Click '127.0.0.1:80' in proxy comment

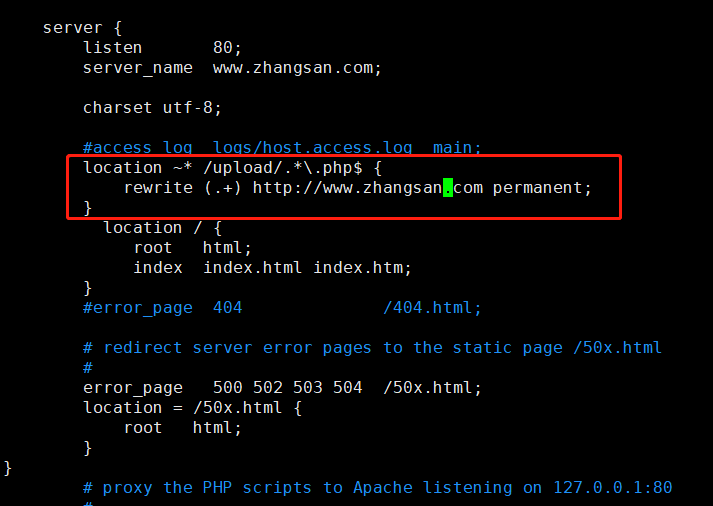point(613,488)
